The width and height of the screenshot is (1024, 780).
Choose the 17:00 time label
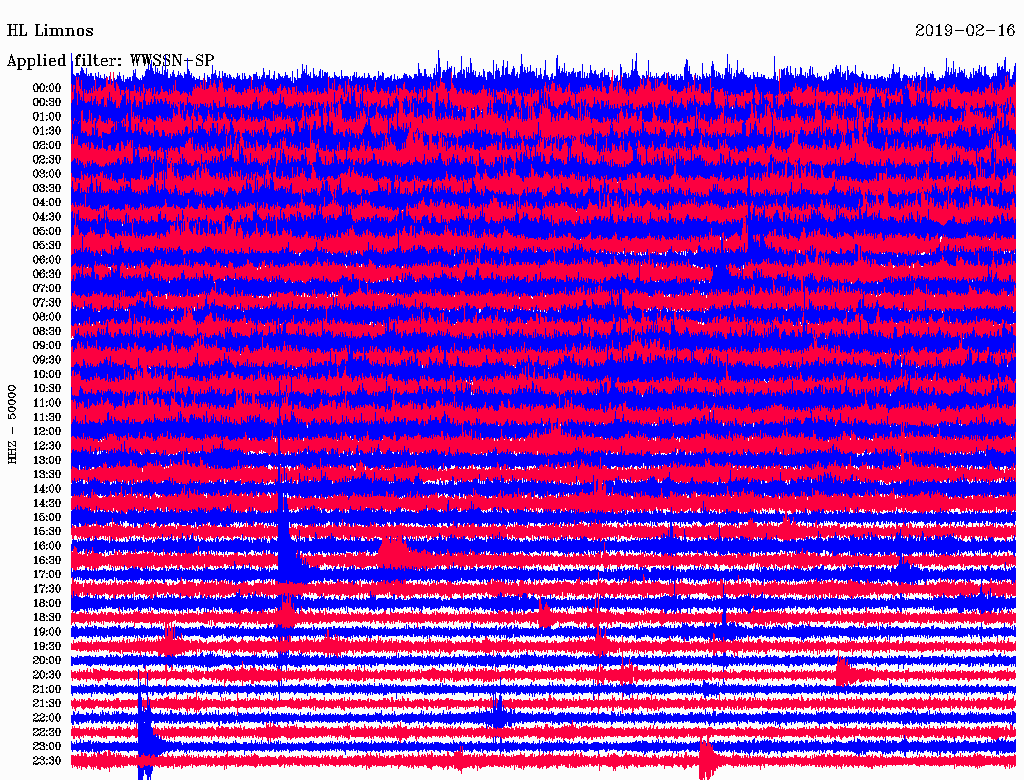click(x=46, y=575)
